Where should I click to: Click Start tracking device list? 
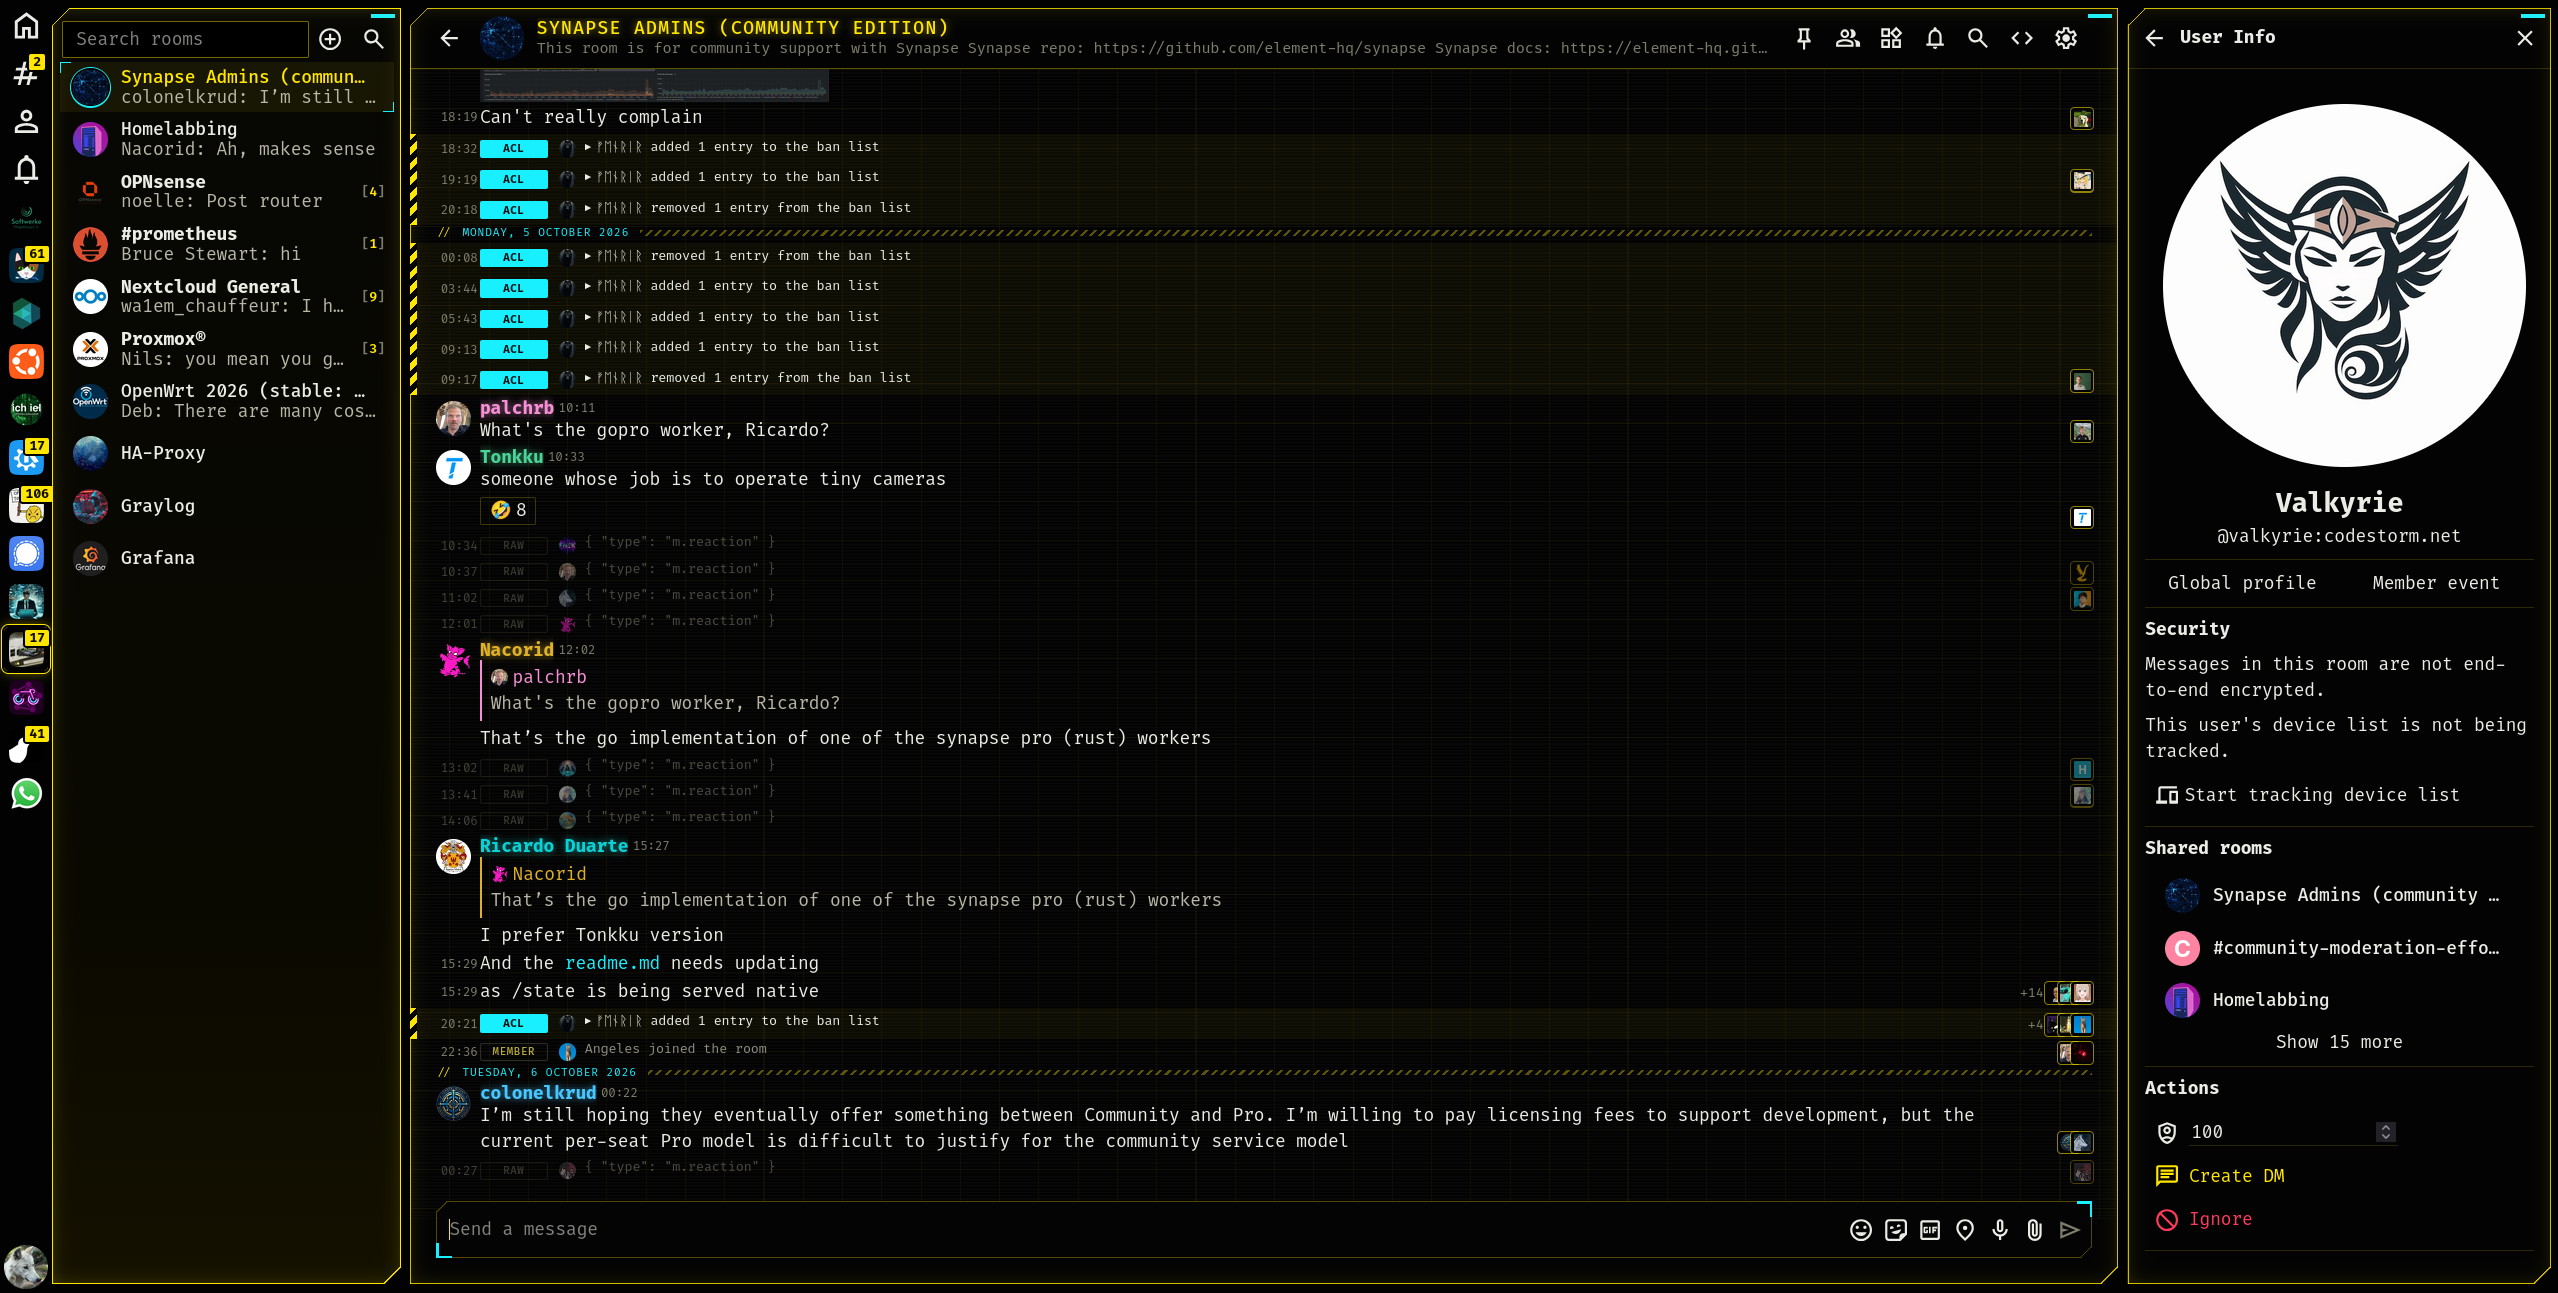[x=2308, y=795]
